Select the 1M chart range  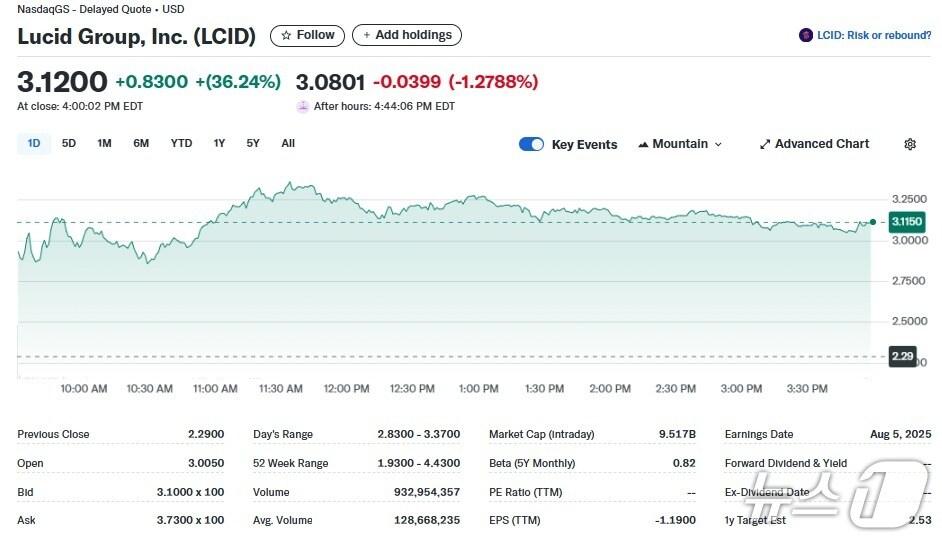[x=104, y=143]
